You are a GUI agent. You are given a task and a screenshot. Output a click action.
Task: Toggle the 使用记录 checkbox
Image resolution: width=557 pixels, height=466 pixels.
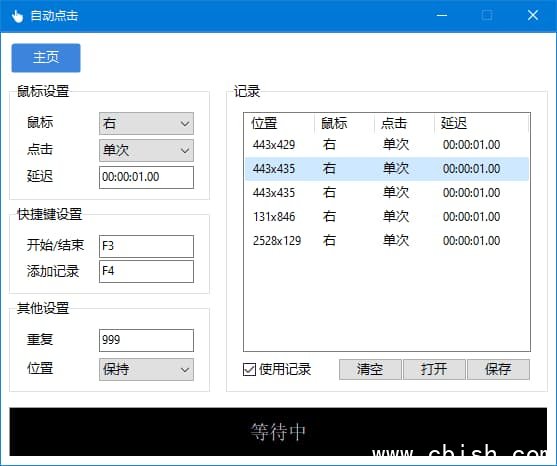[x=249, y=369]
